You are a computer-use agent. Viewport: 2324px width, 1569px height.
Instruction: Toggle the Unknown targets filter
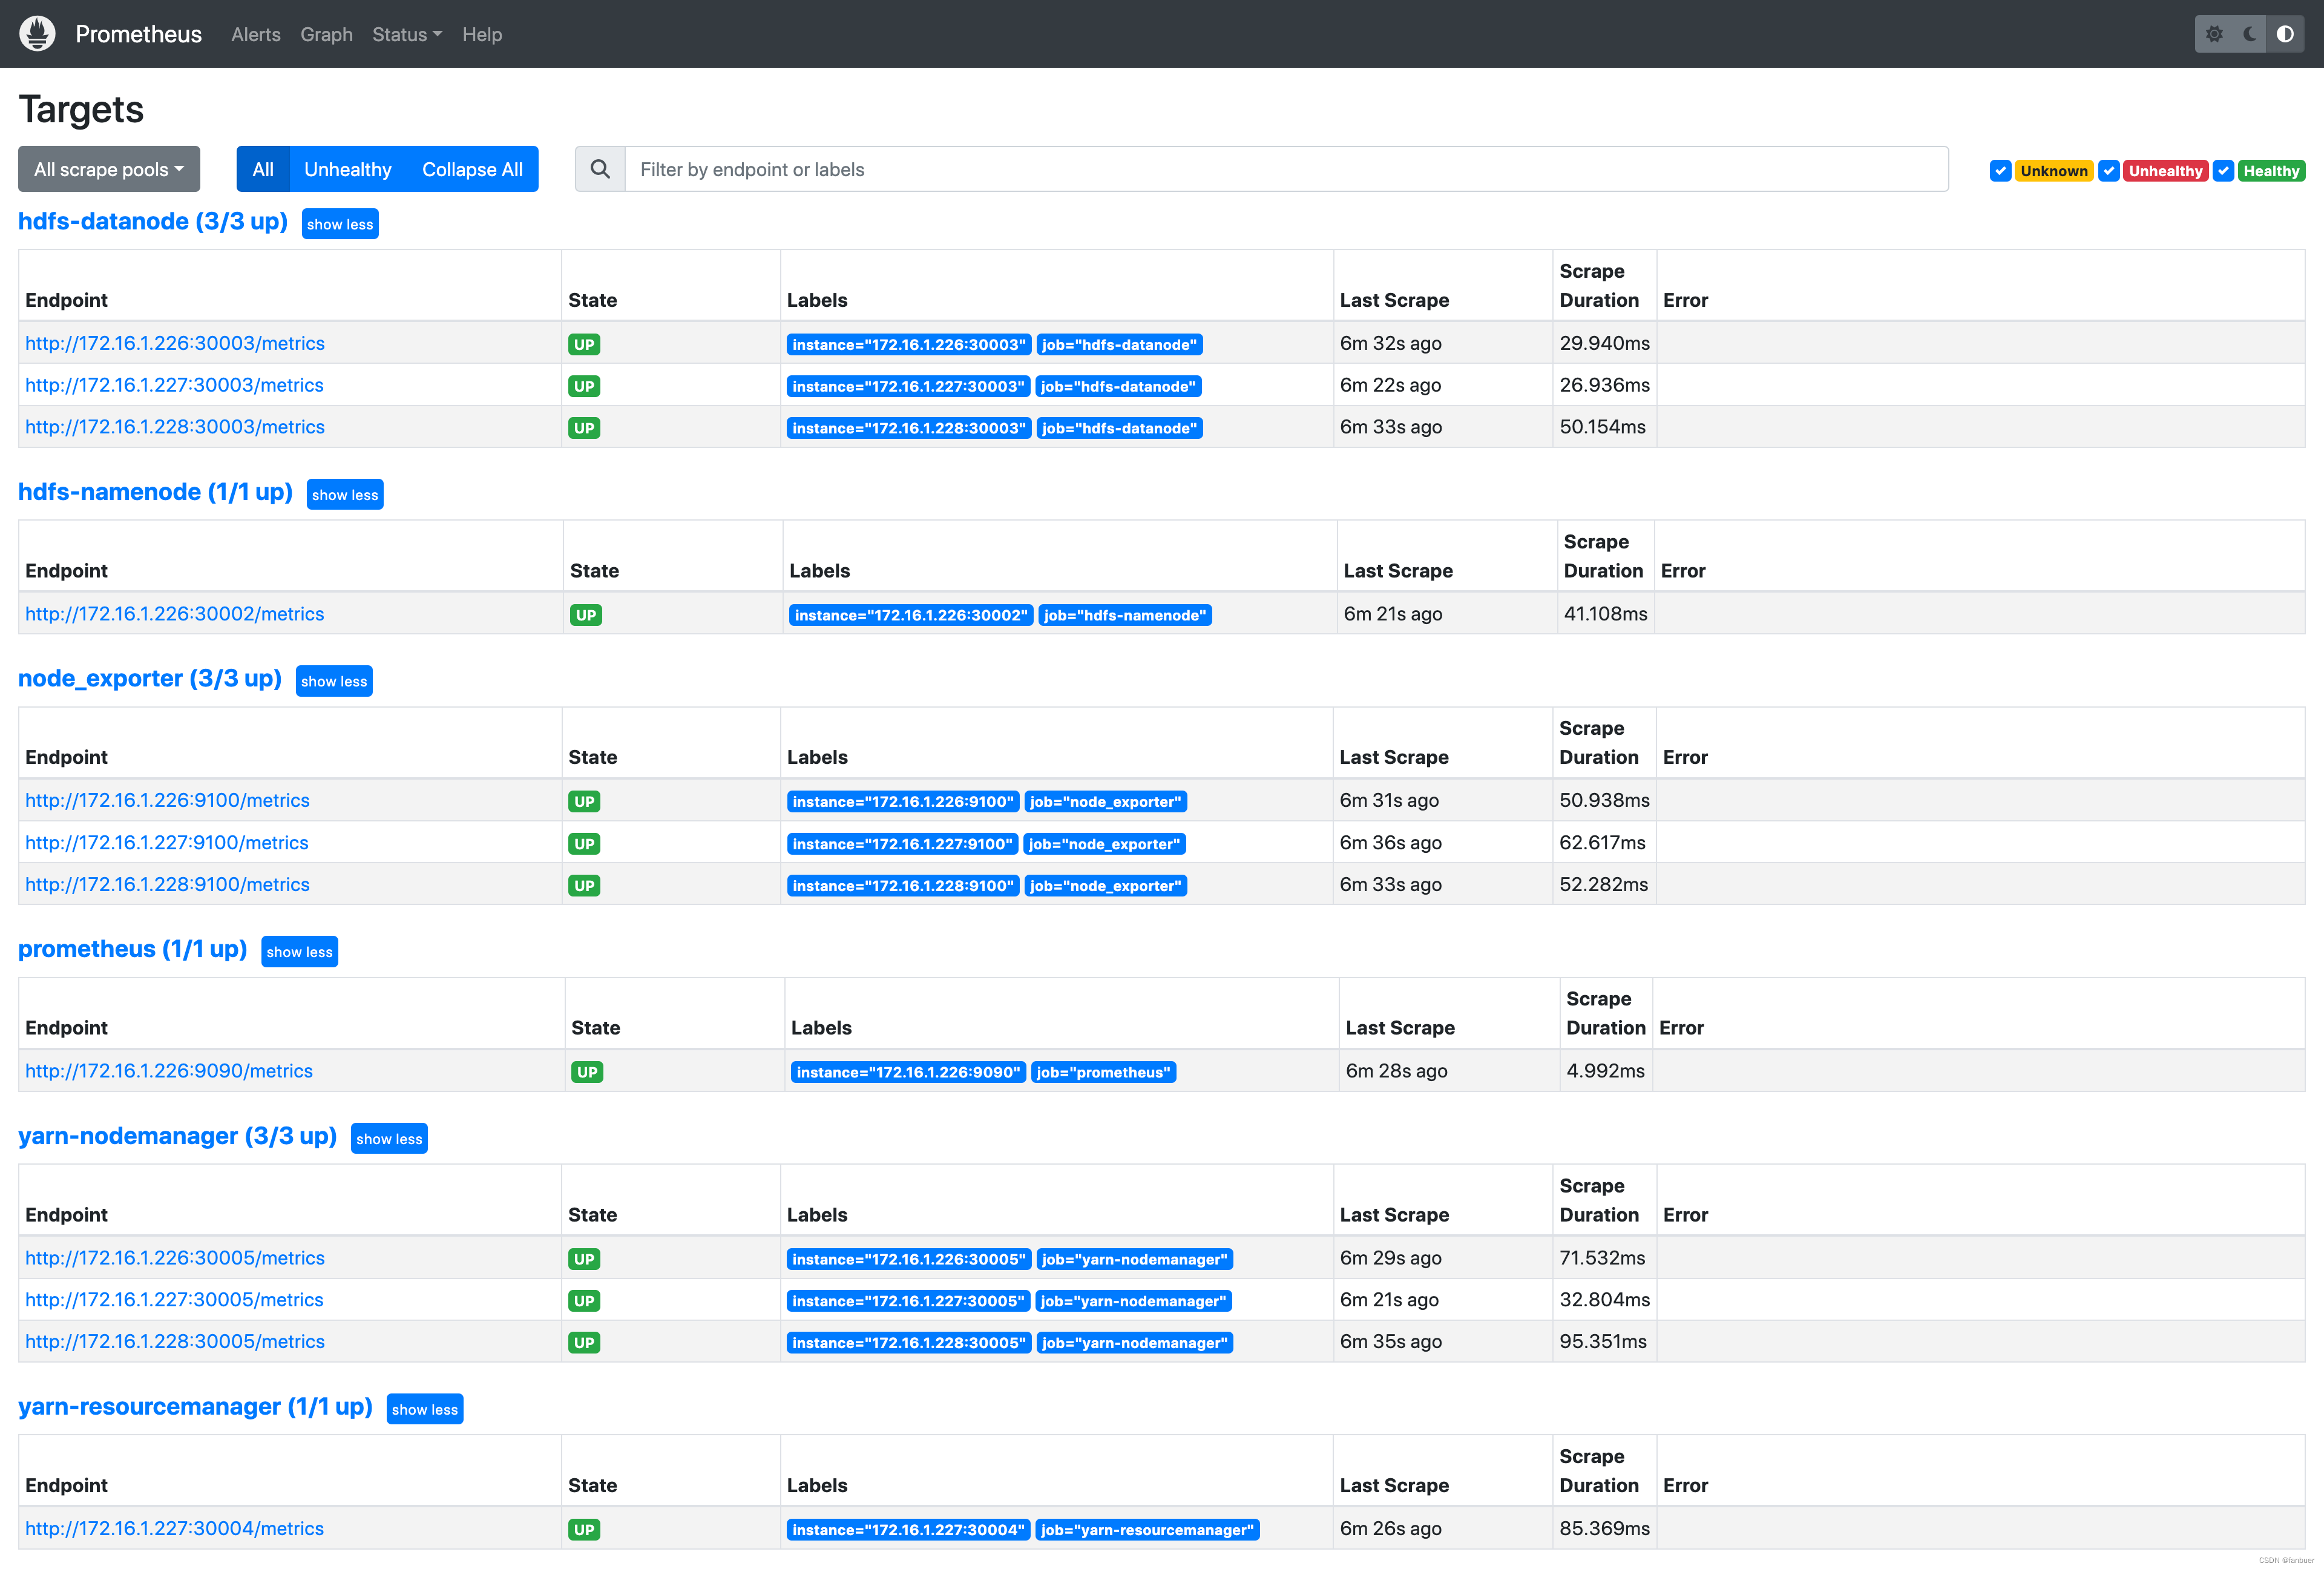click(2000, 170)
